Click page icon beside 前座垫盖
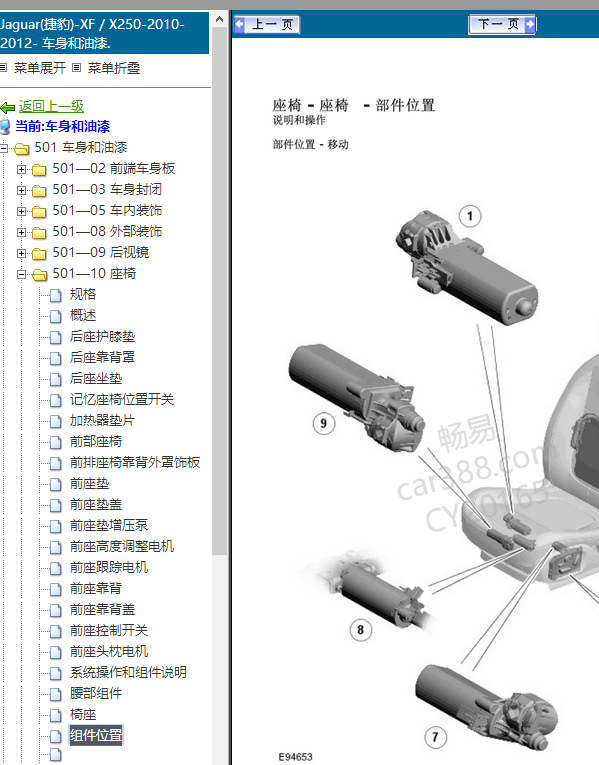The width and height of the screenshot is (599, 765). tap(56, 505)
